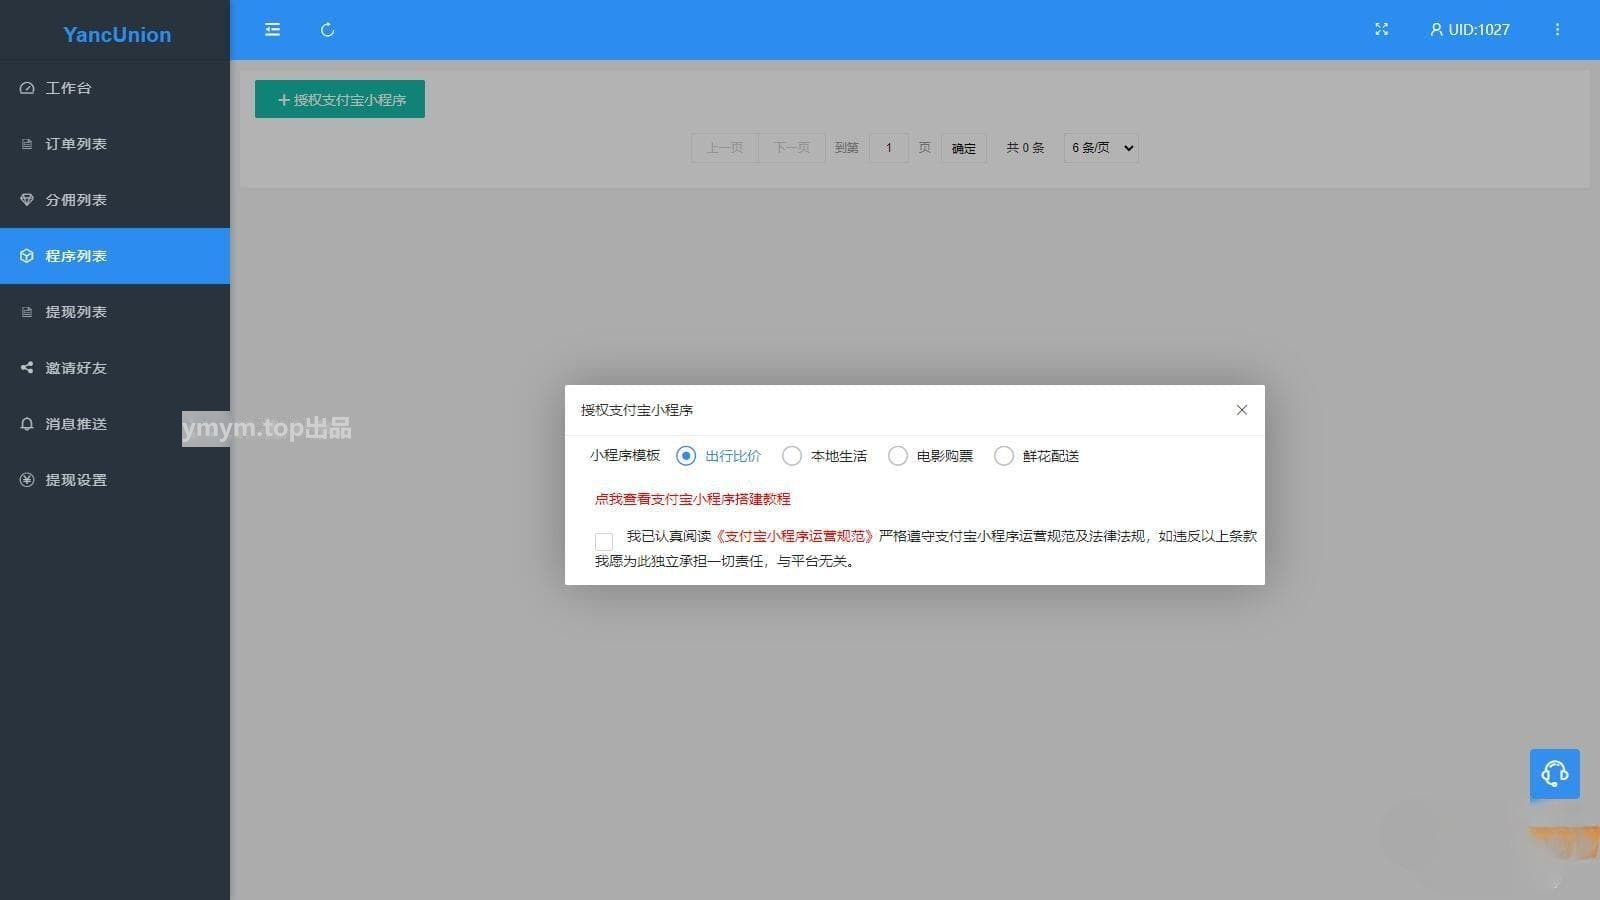
Task: Select the 出行比价 template radio button
Action: (x=686, y=456)
